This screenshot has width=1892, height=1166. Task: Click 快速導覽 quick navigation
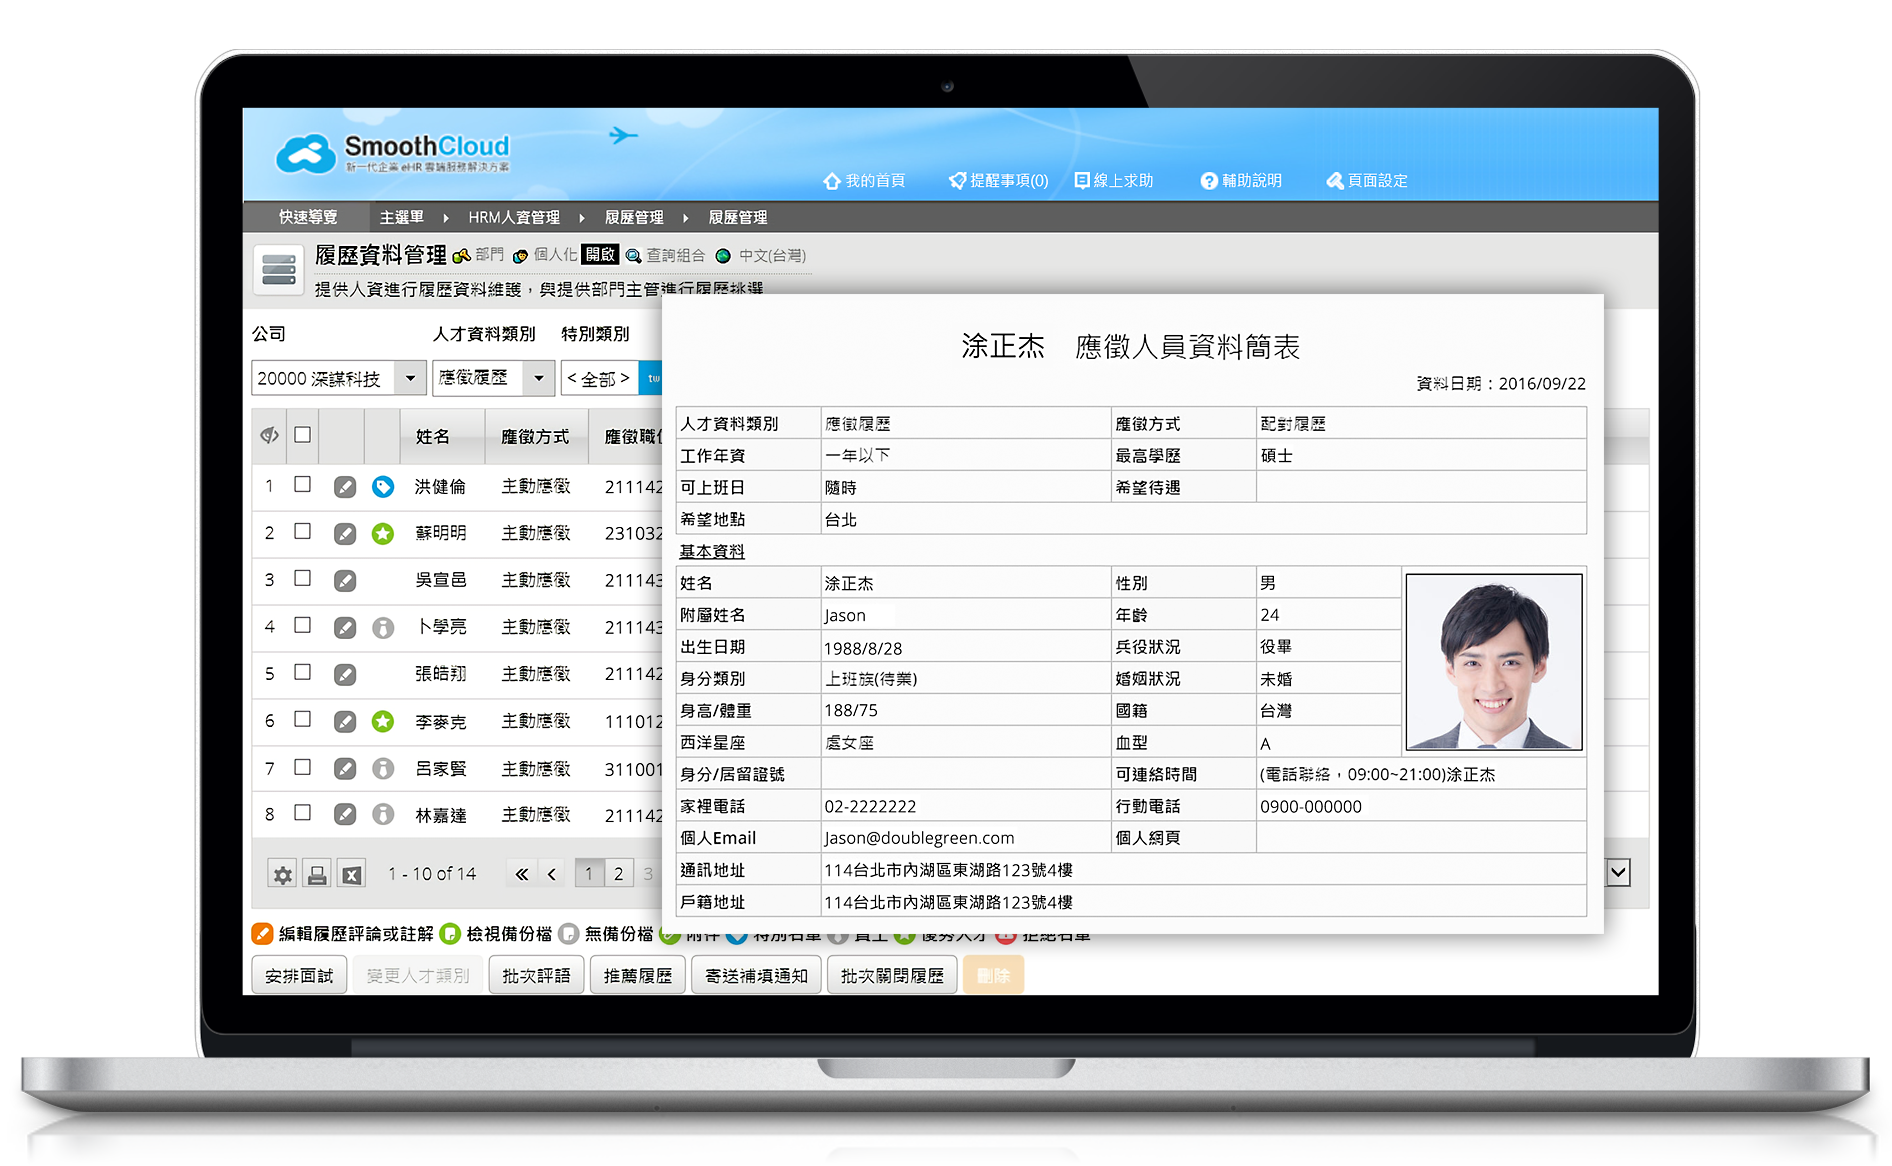pos(308,217)
